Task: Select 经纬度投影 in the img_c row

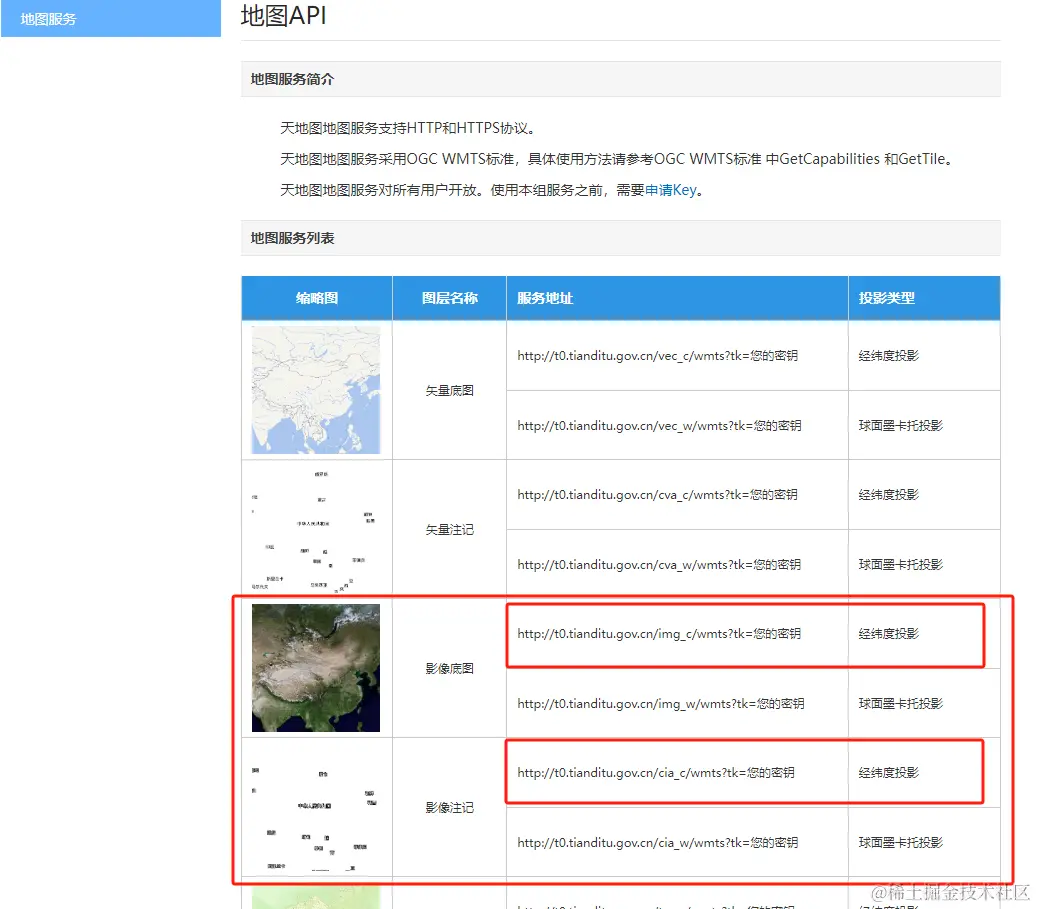Action: tap(888, 634)
